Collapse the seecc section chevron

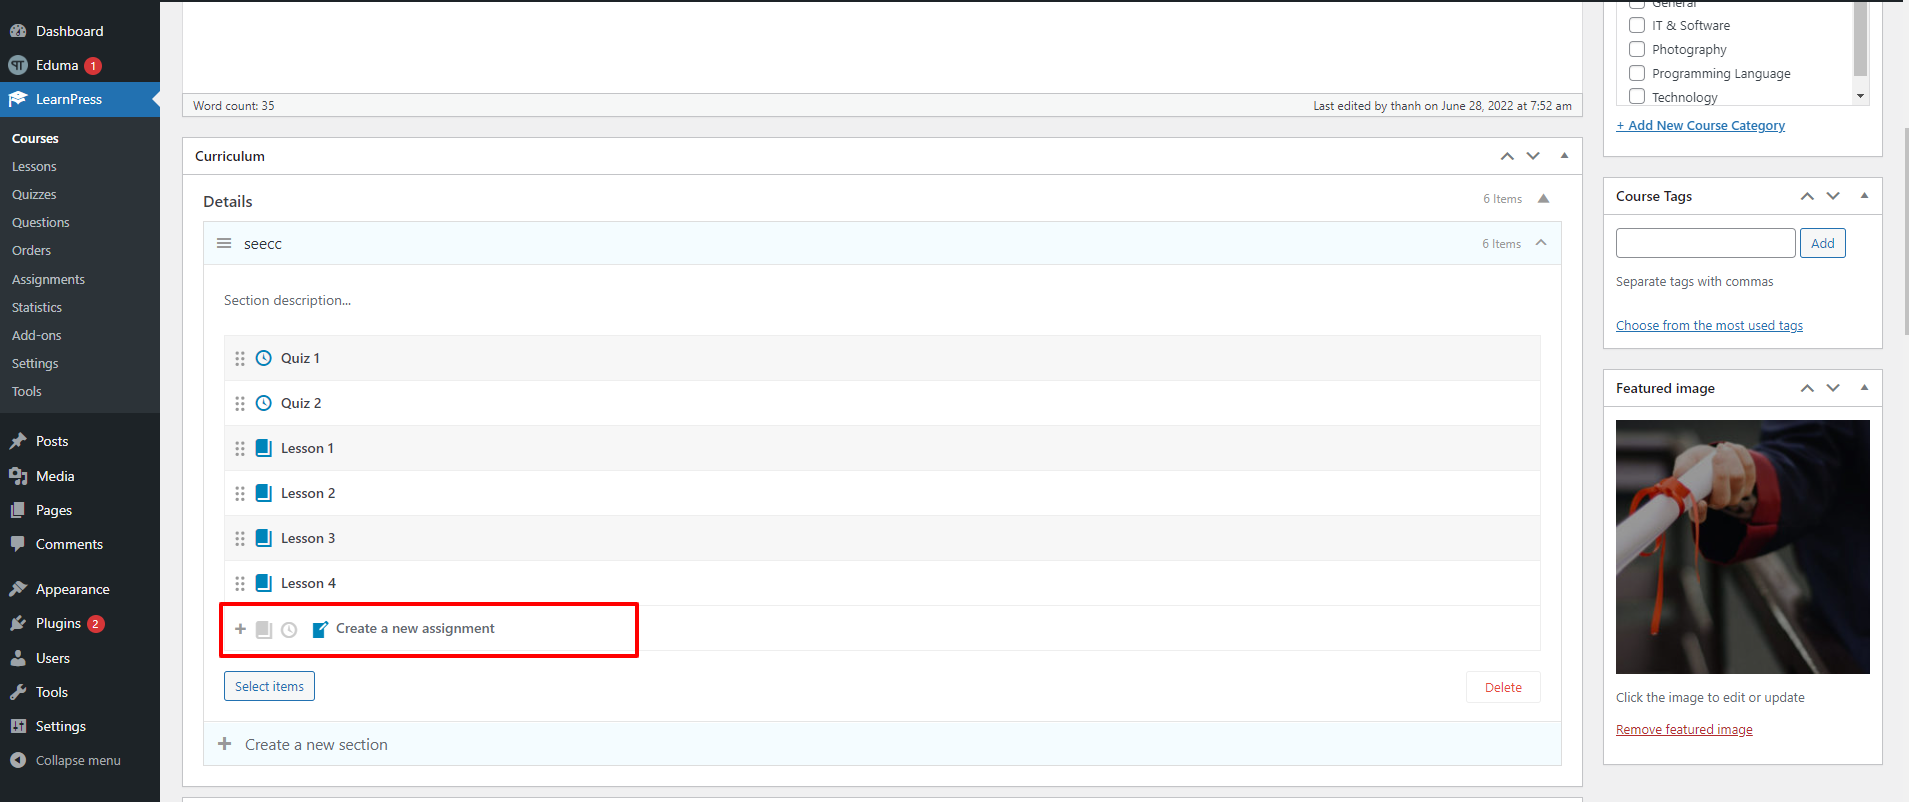1541,243
